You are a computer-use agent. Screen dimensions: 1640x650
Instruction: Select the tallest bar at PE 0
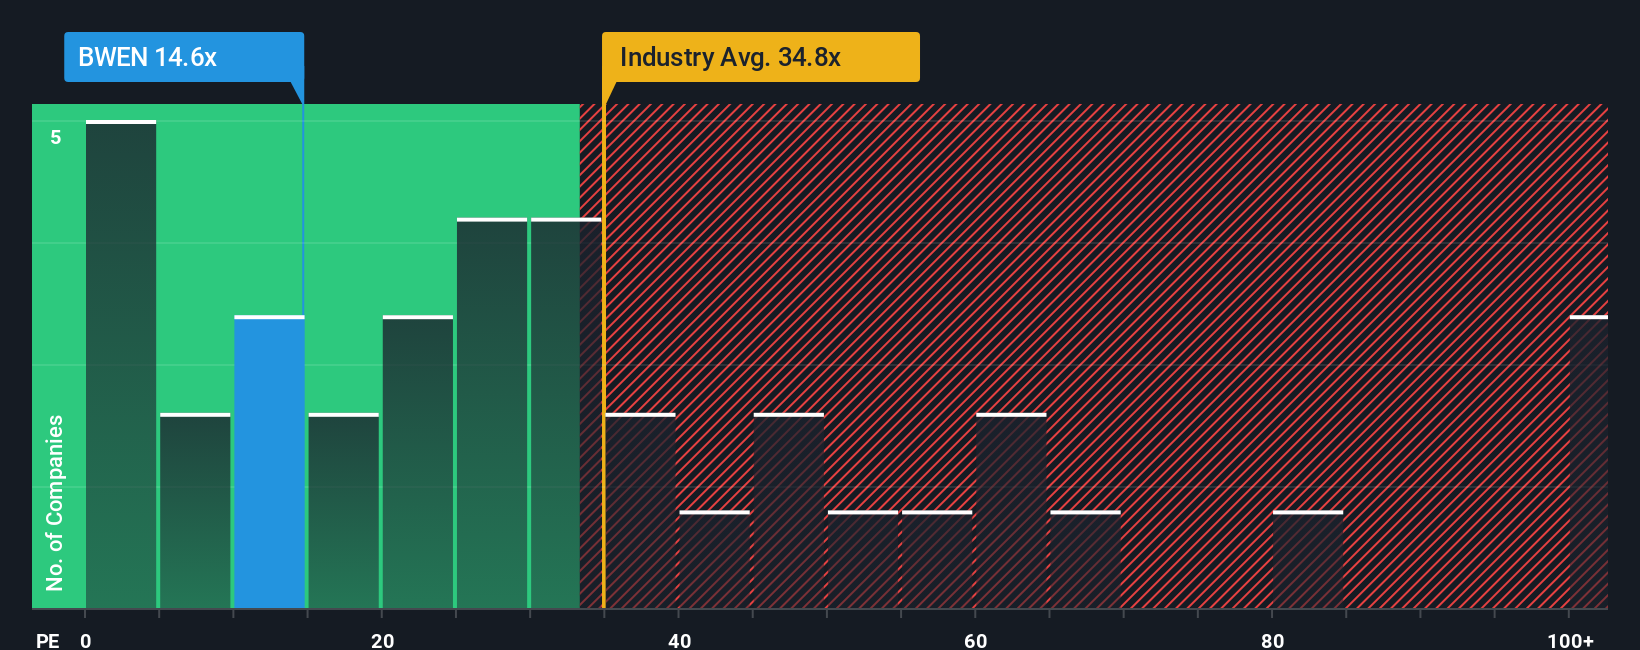[x=121, y=365]
